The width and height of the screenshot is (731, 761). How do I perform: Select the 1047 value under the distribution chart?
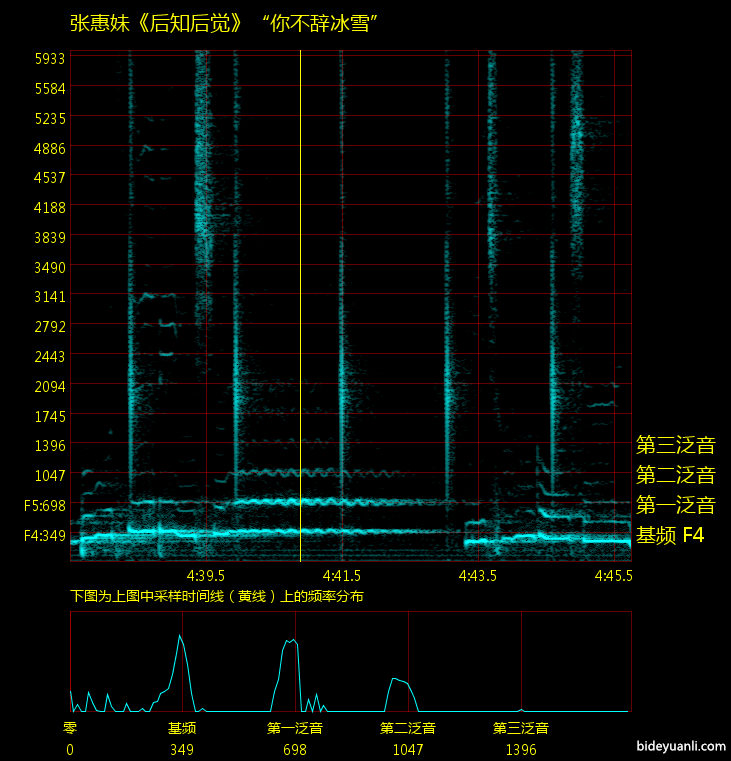407,750
